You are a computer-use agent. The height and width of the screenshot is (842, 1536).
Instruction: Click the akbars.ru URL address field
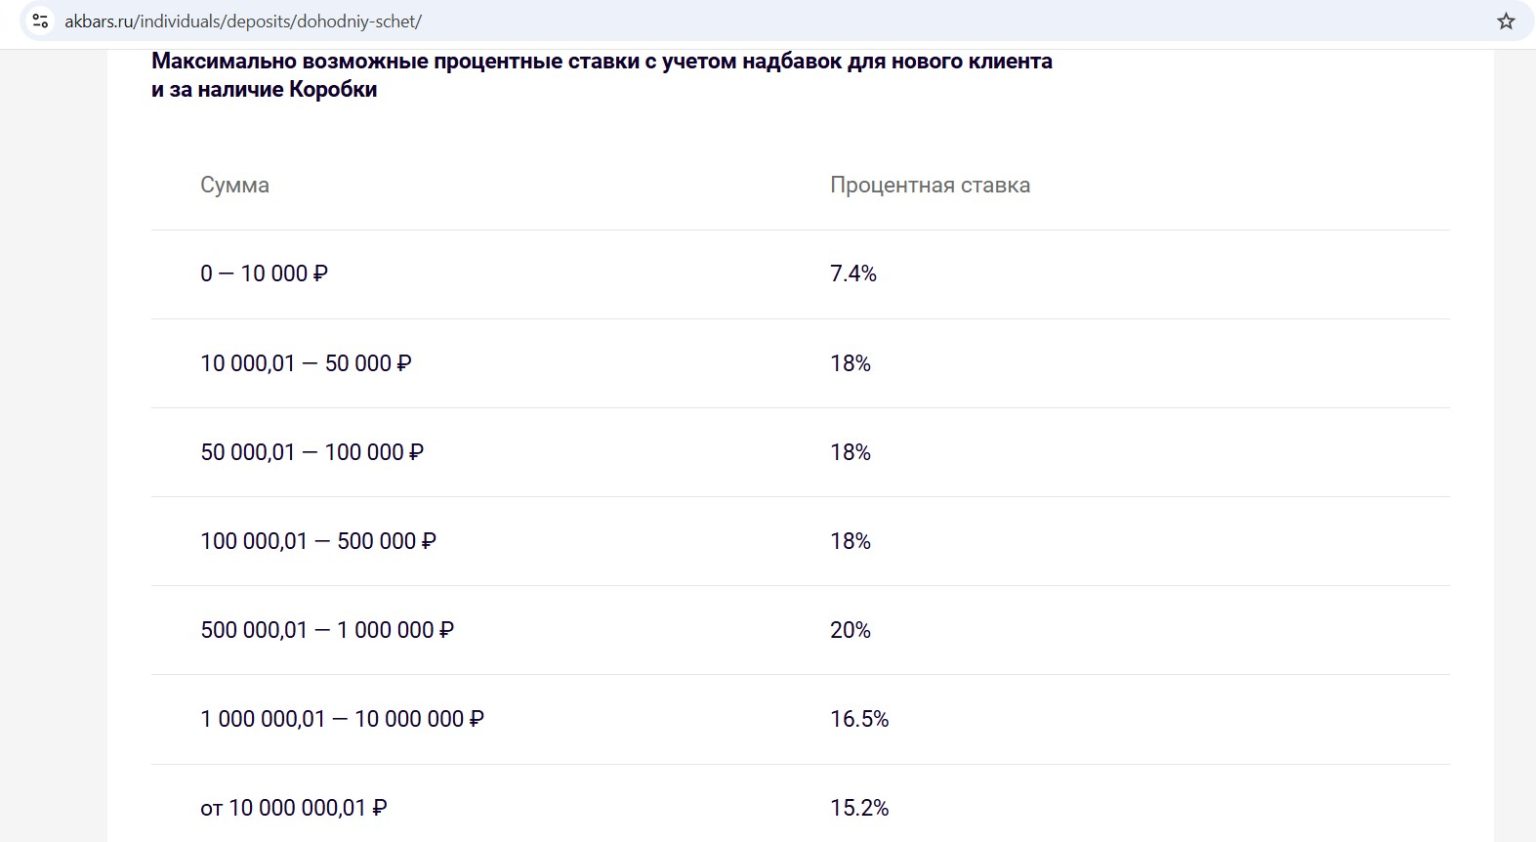243,21
